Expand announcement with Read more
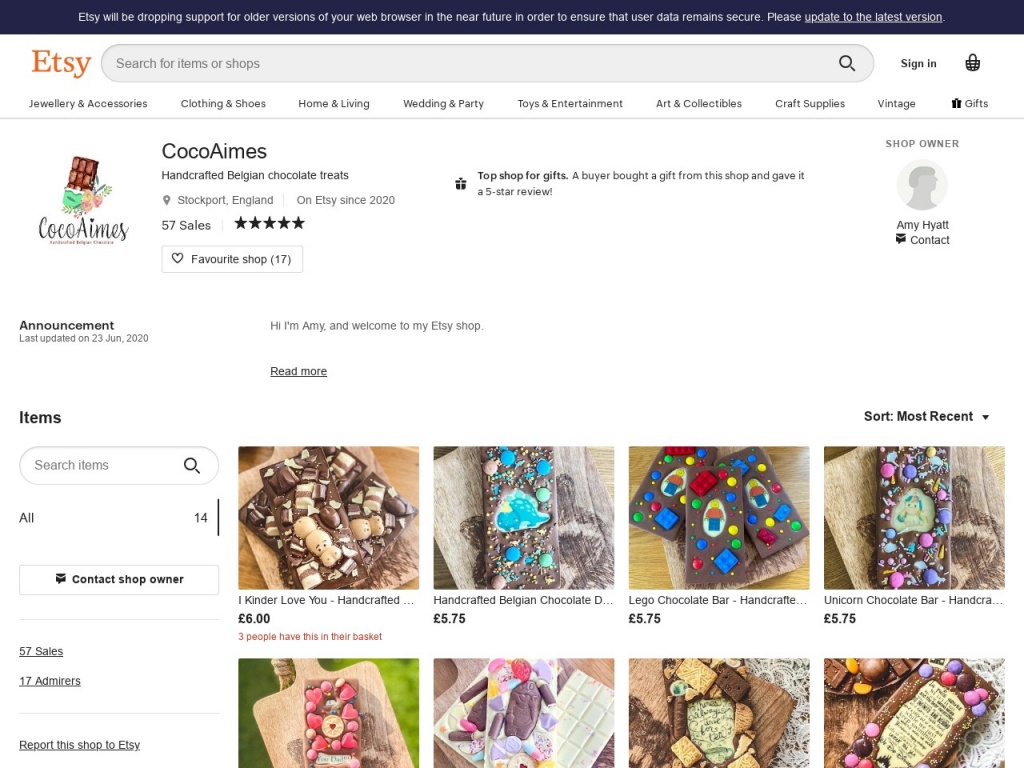The height and width of the screenshot is (768, 1024). pyautogui.click(x=298, y=371)
